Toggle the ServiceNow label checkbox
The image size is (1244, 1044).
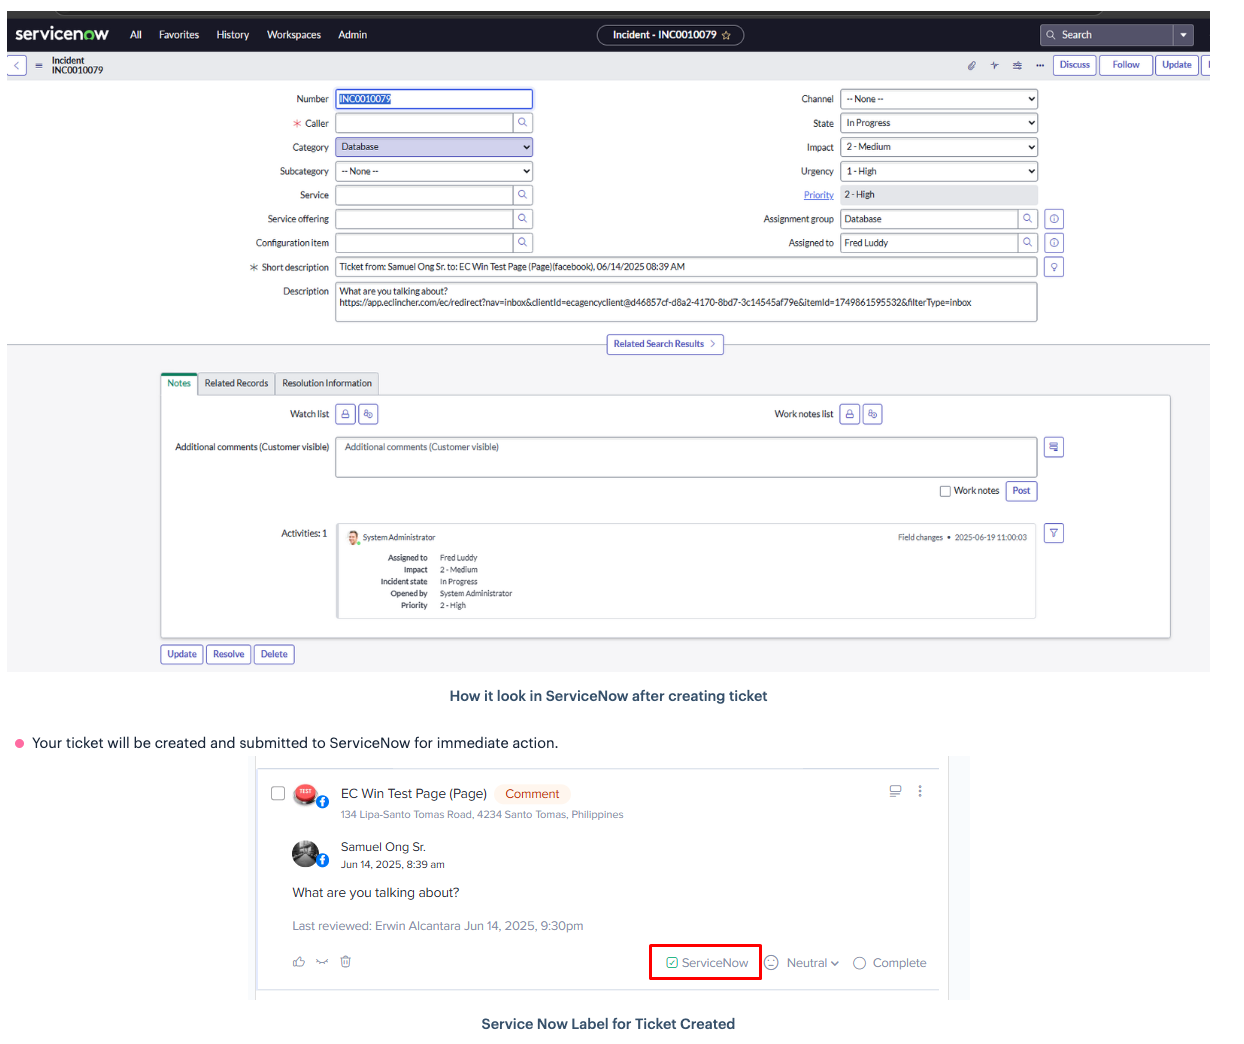coord(672,963)
